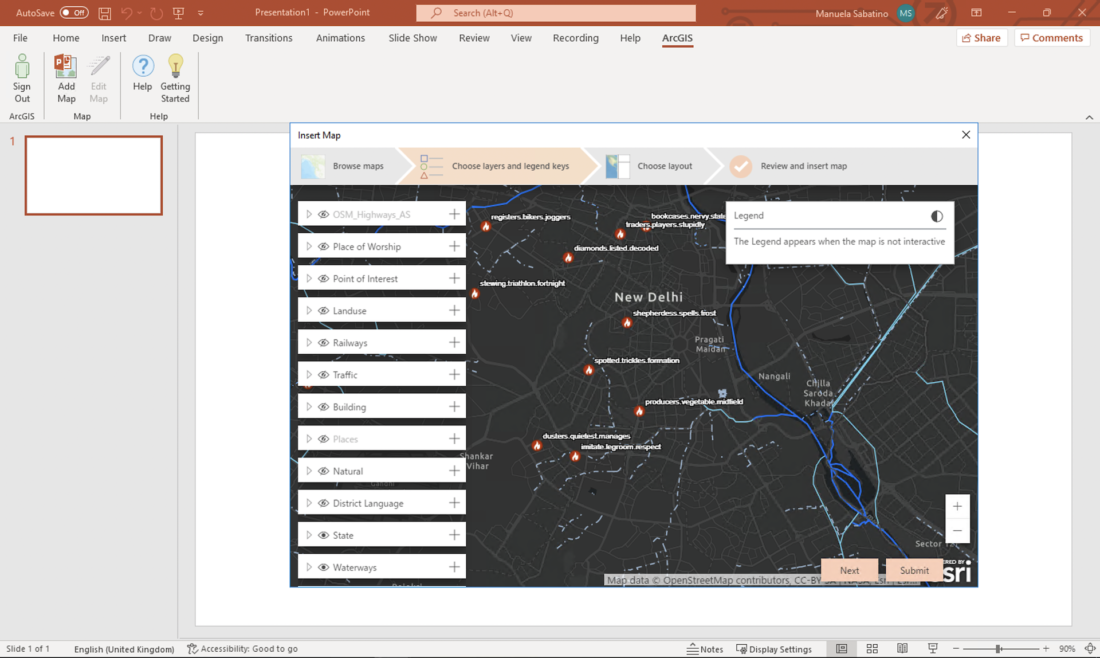Open the Transitions ribbon tab

click(x=269, y=38)
